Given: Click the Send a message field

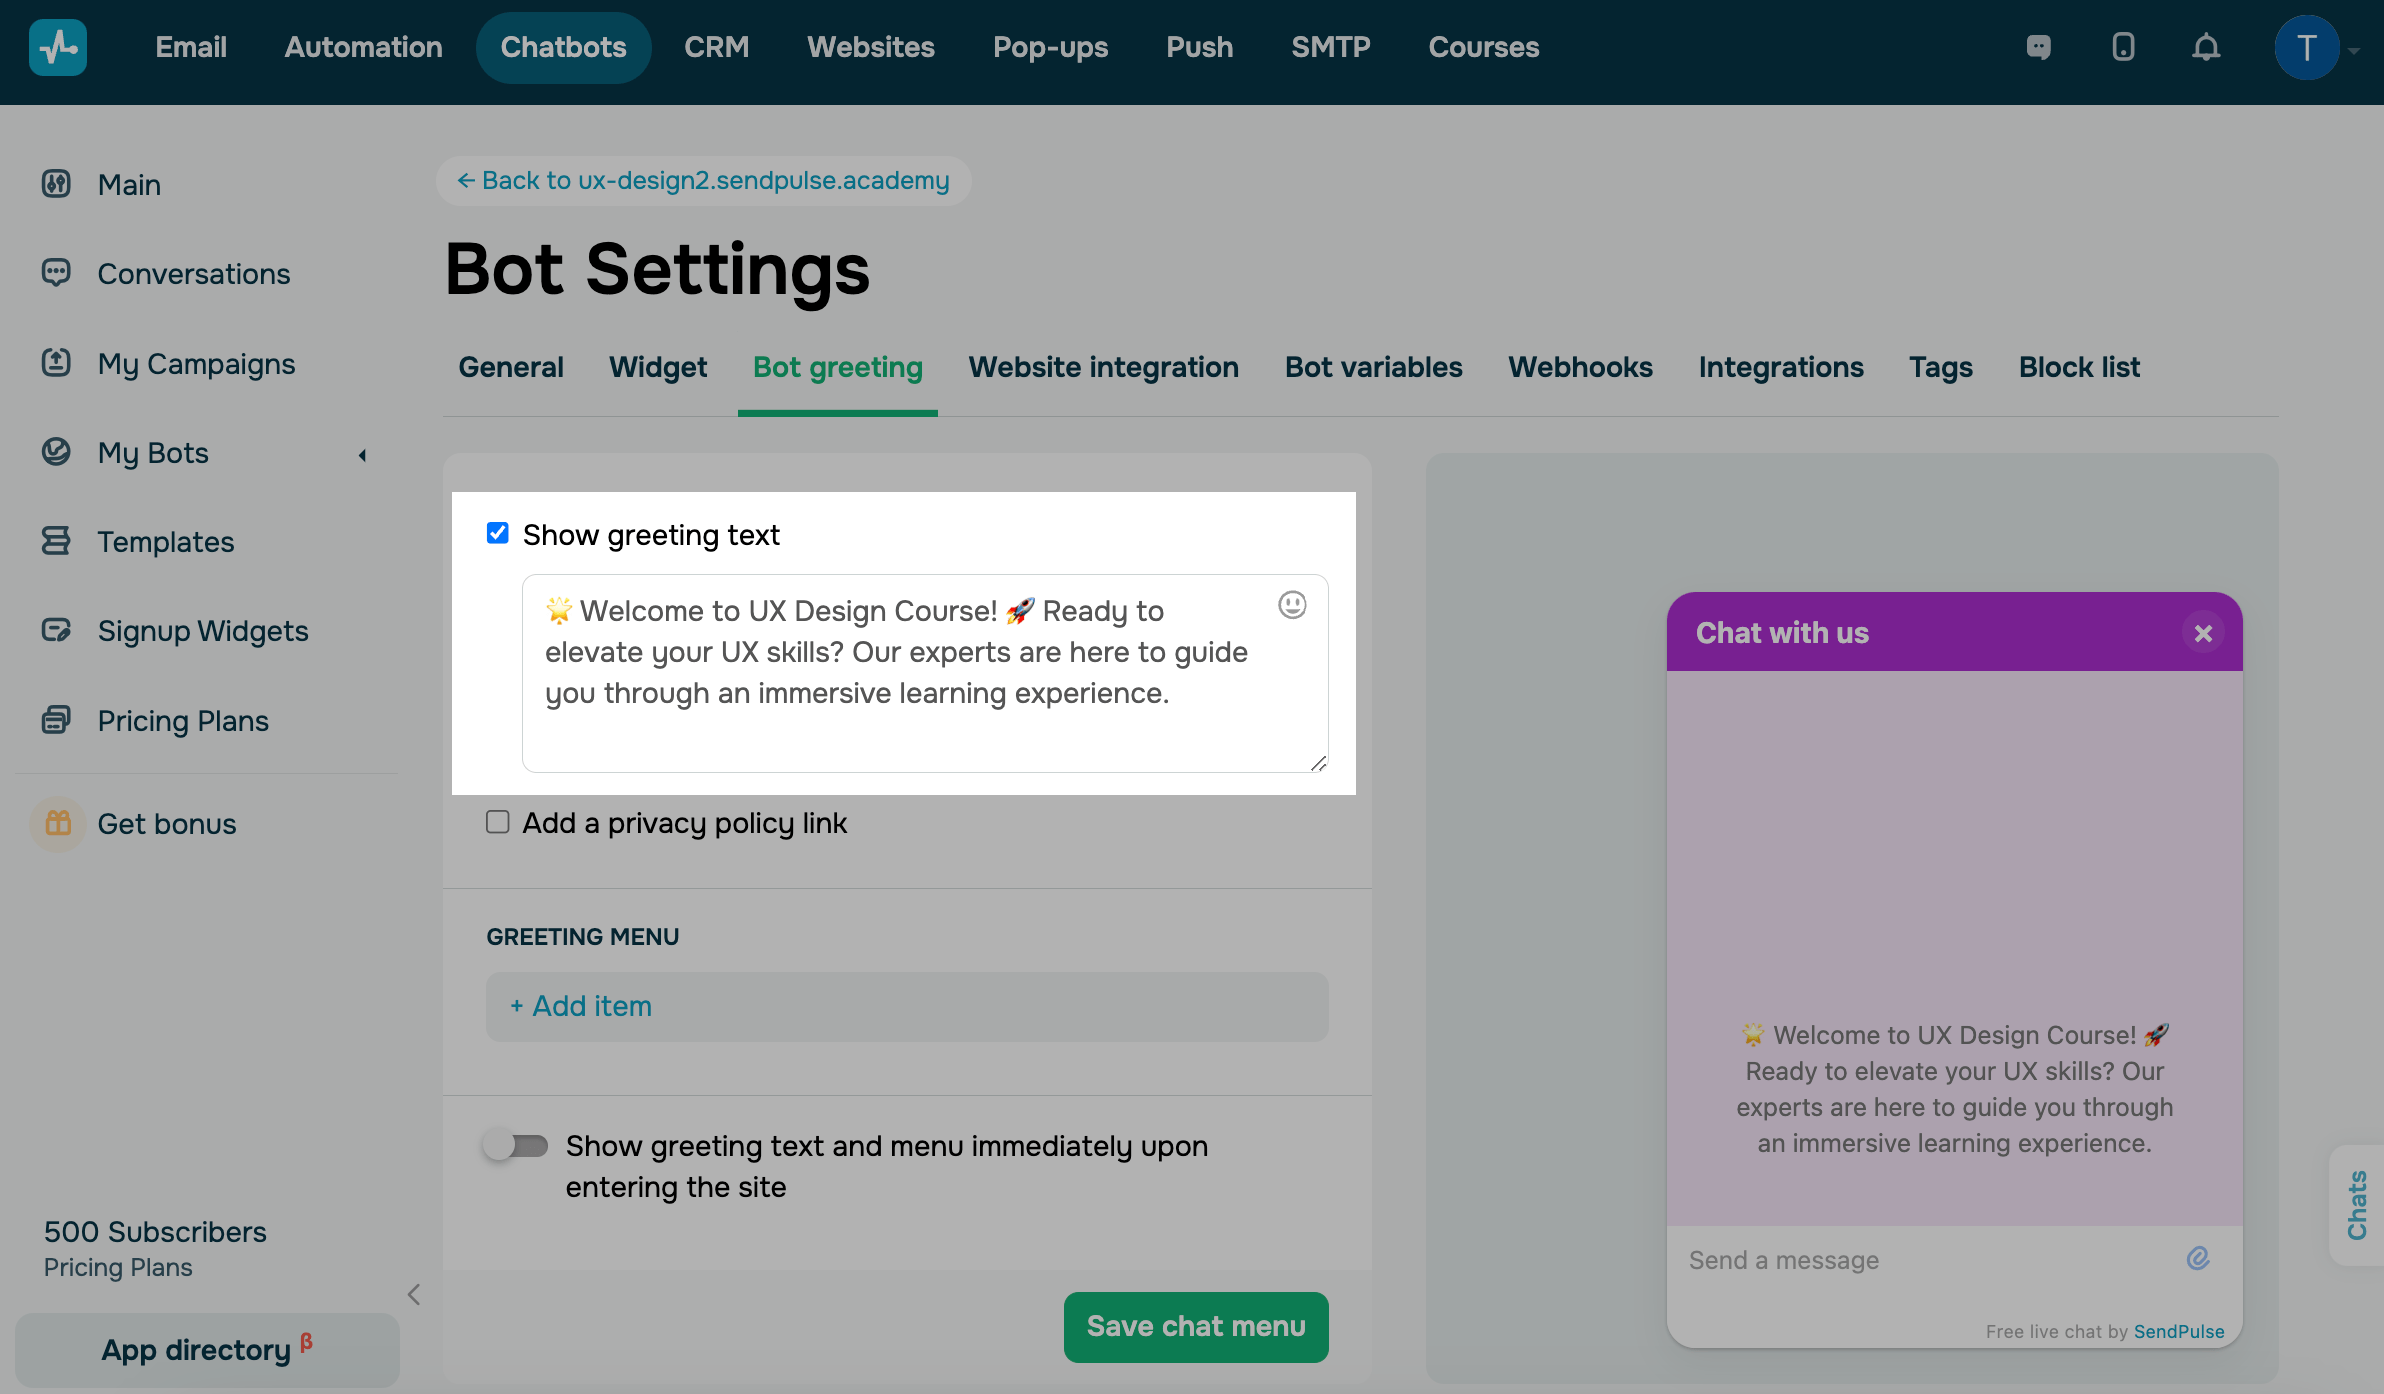Looking at the screenshot, I should click(x=1920, y=1260).
